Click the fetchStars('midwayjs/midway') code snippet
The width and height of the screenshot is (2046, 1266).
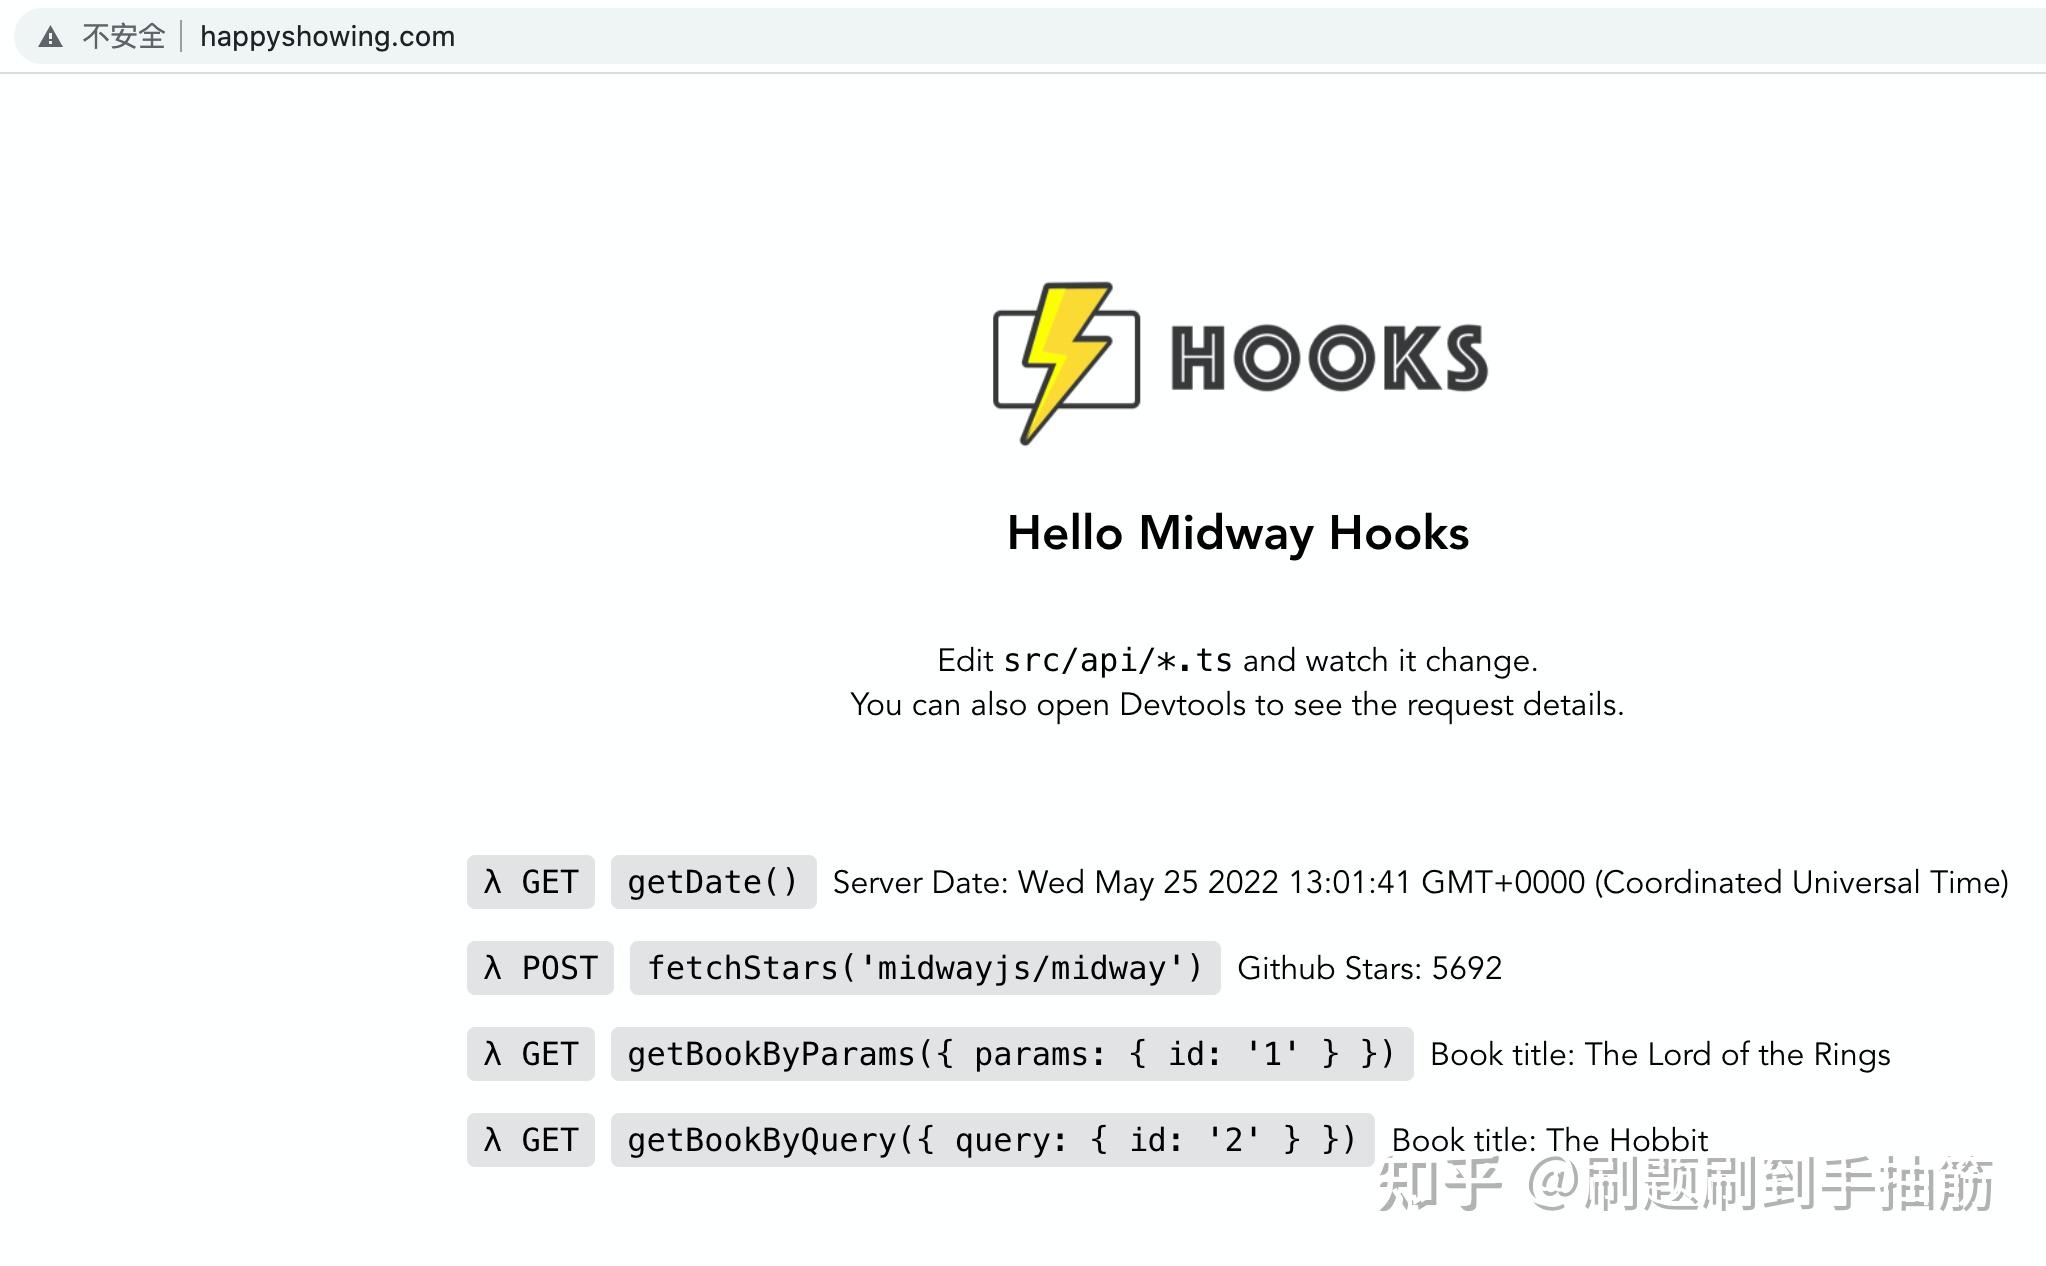(x=924, y=967)
